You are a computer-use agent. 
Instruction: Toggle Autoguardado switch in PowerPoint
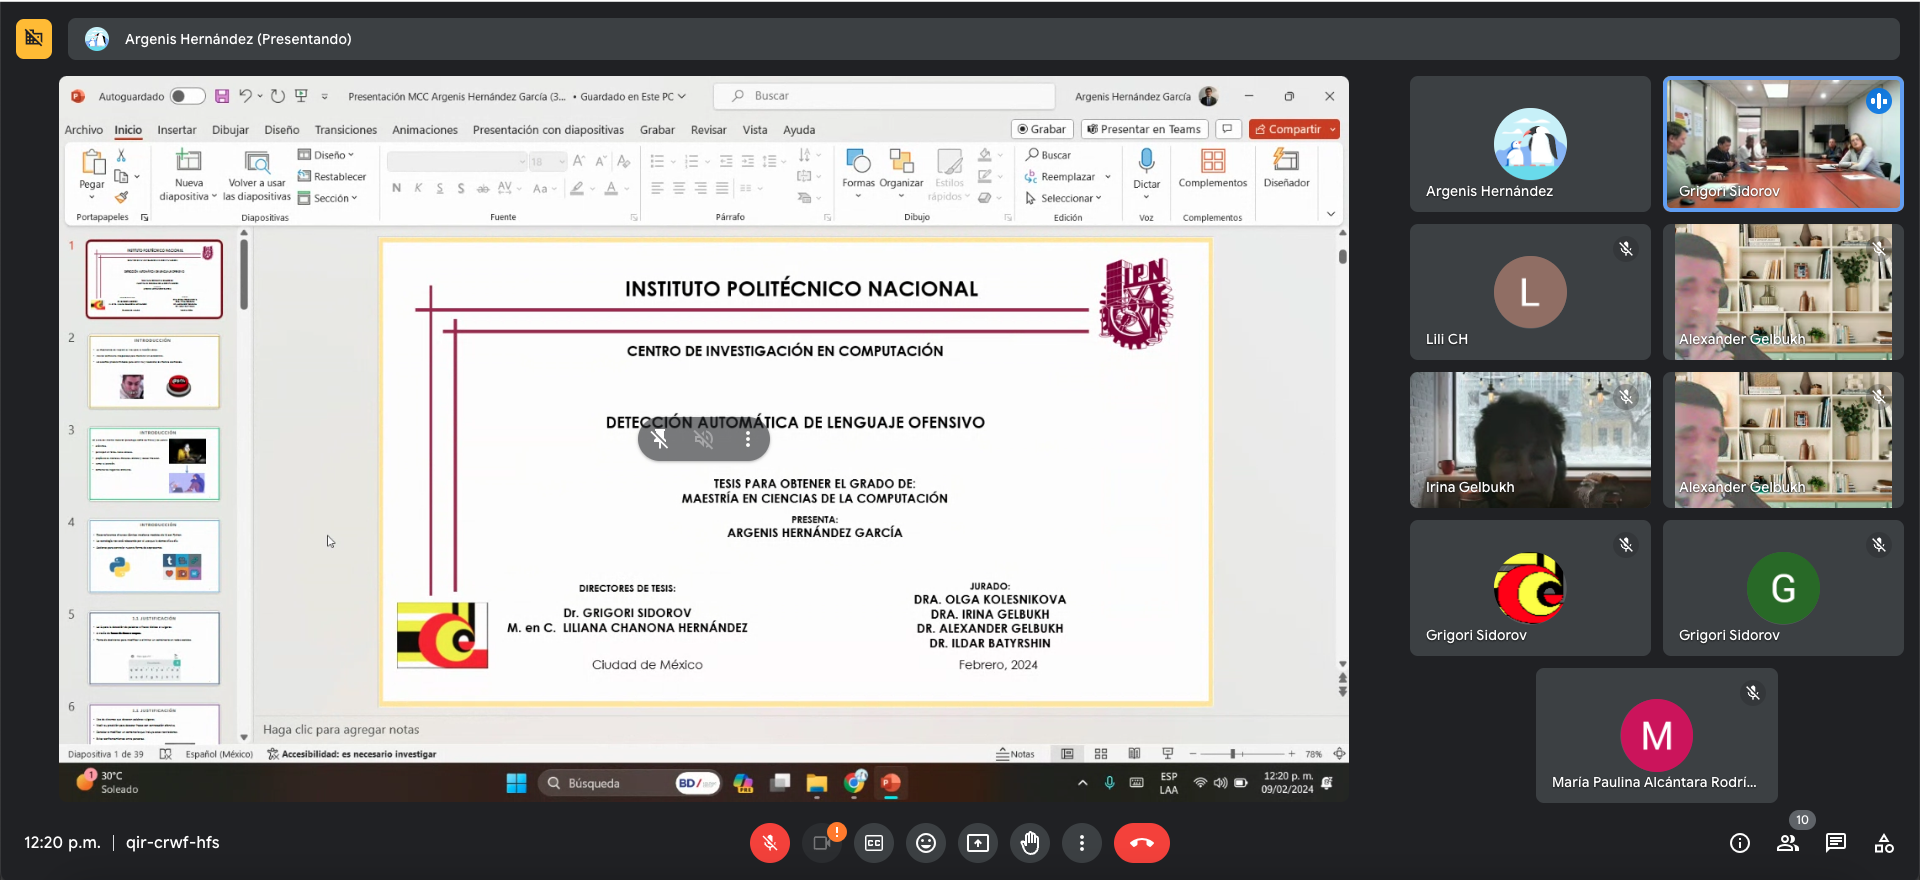tap(187, 96)
